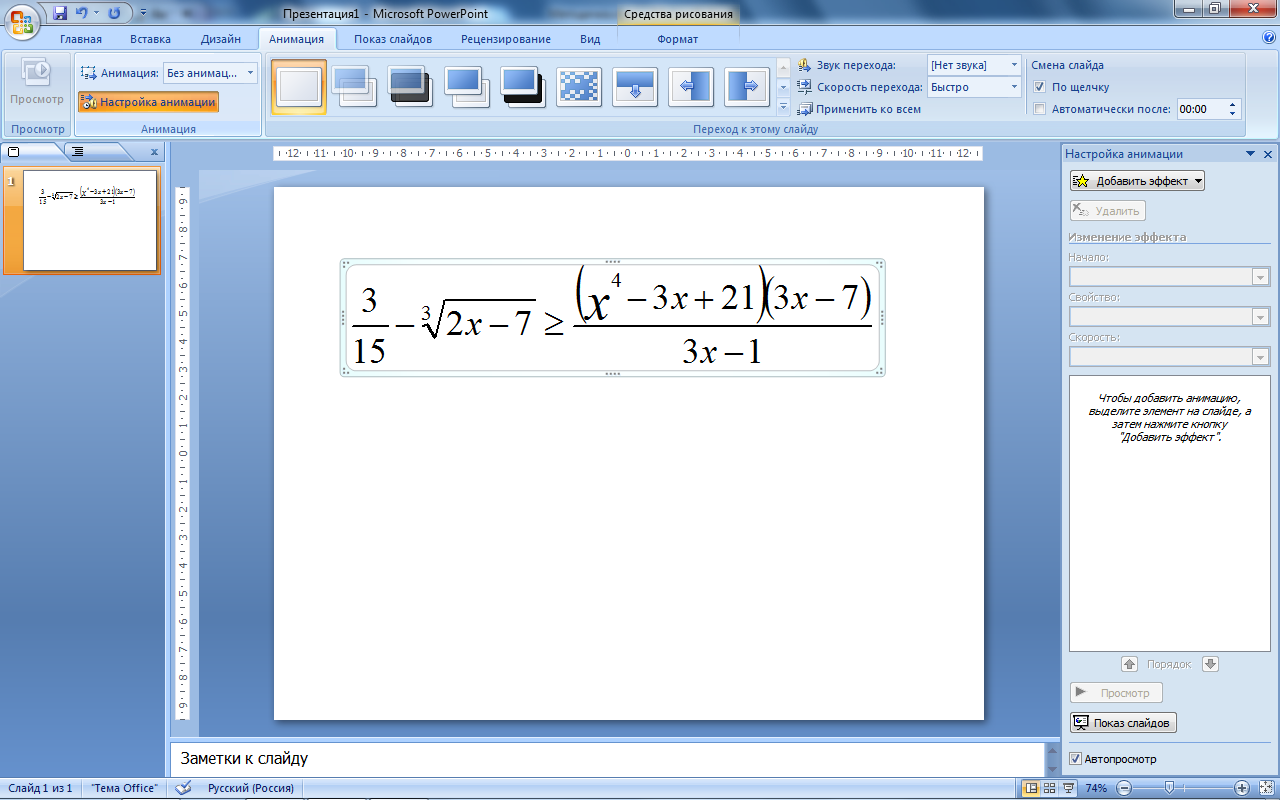Open undo history dropdown arrow

coord(96,13)
